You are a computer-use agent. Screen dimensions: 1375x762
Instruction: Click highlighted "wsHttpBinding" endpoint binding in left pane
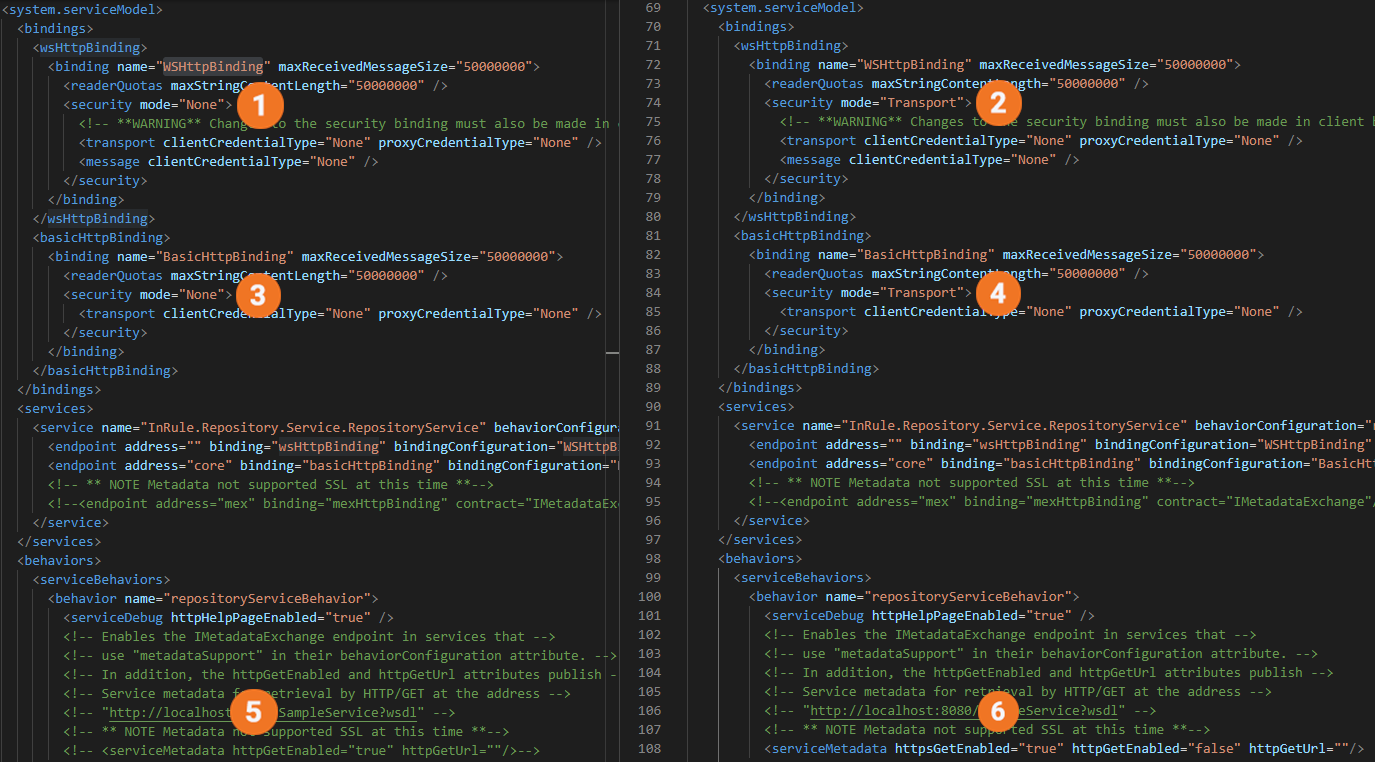[x=328, y=447]
